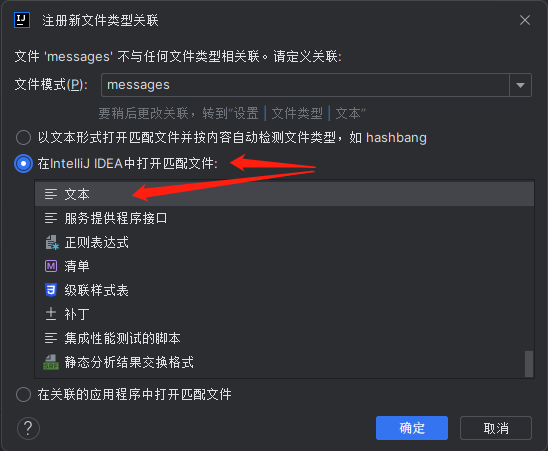
Task: Select radio 在IntelliJ IDEA中打开匹配文件
Action: point(23,163)
